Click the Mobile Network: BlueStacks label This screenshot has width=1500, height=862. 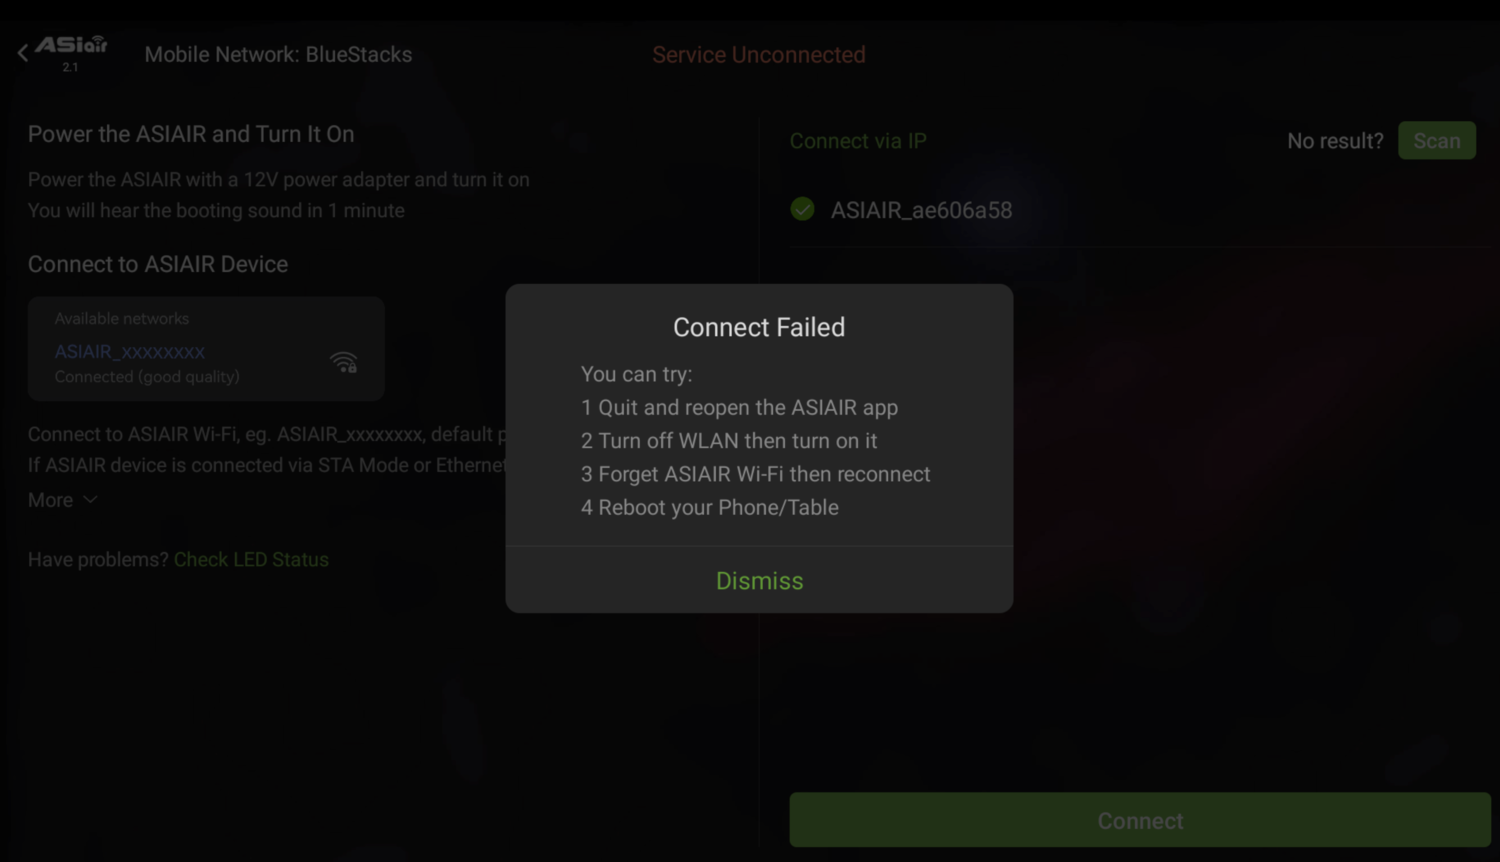tap(278, 55)
